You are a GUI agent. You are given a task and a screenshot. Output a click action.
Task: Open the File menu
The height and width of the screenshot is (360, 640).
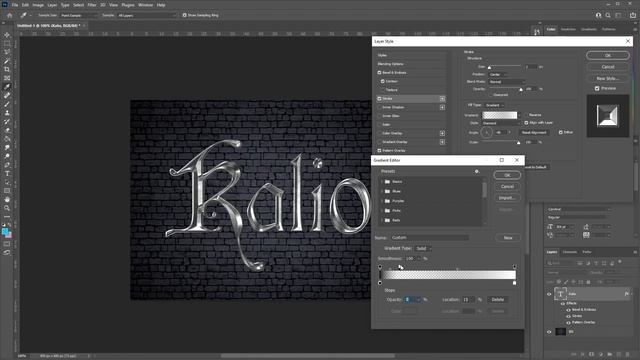click(x=15, y=5)
